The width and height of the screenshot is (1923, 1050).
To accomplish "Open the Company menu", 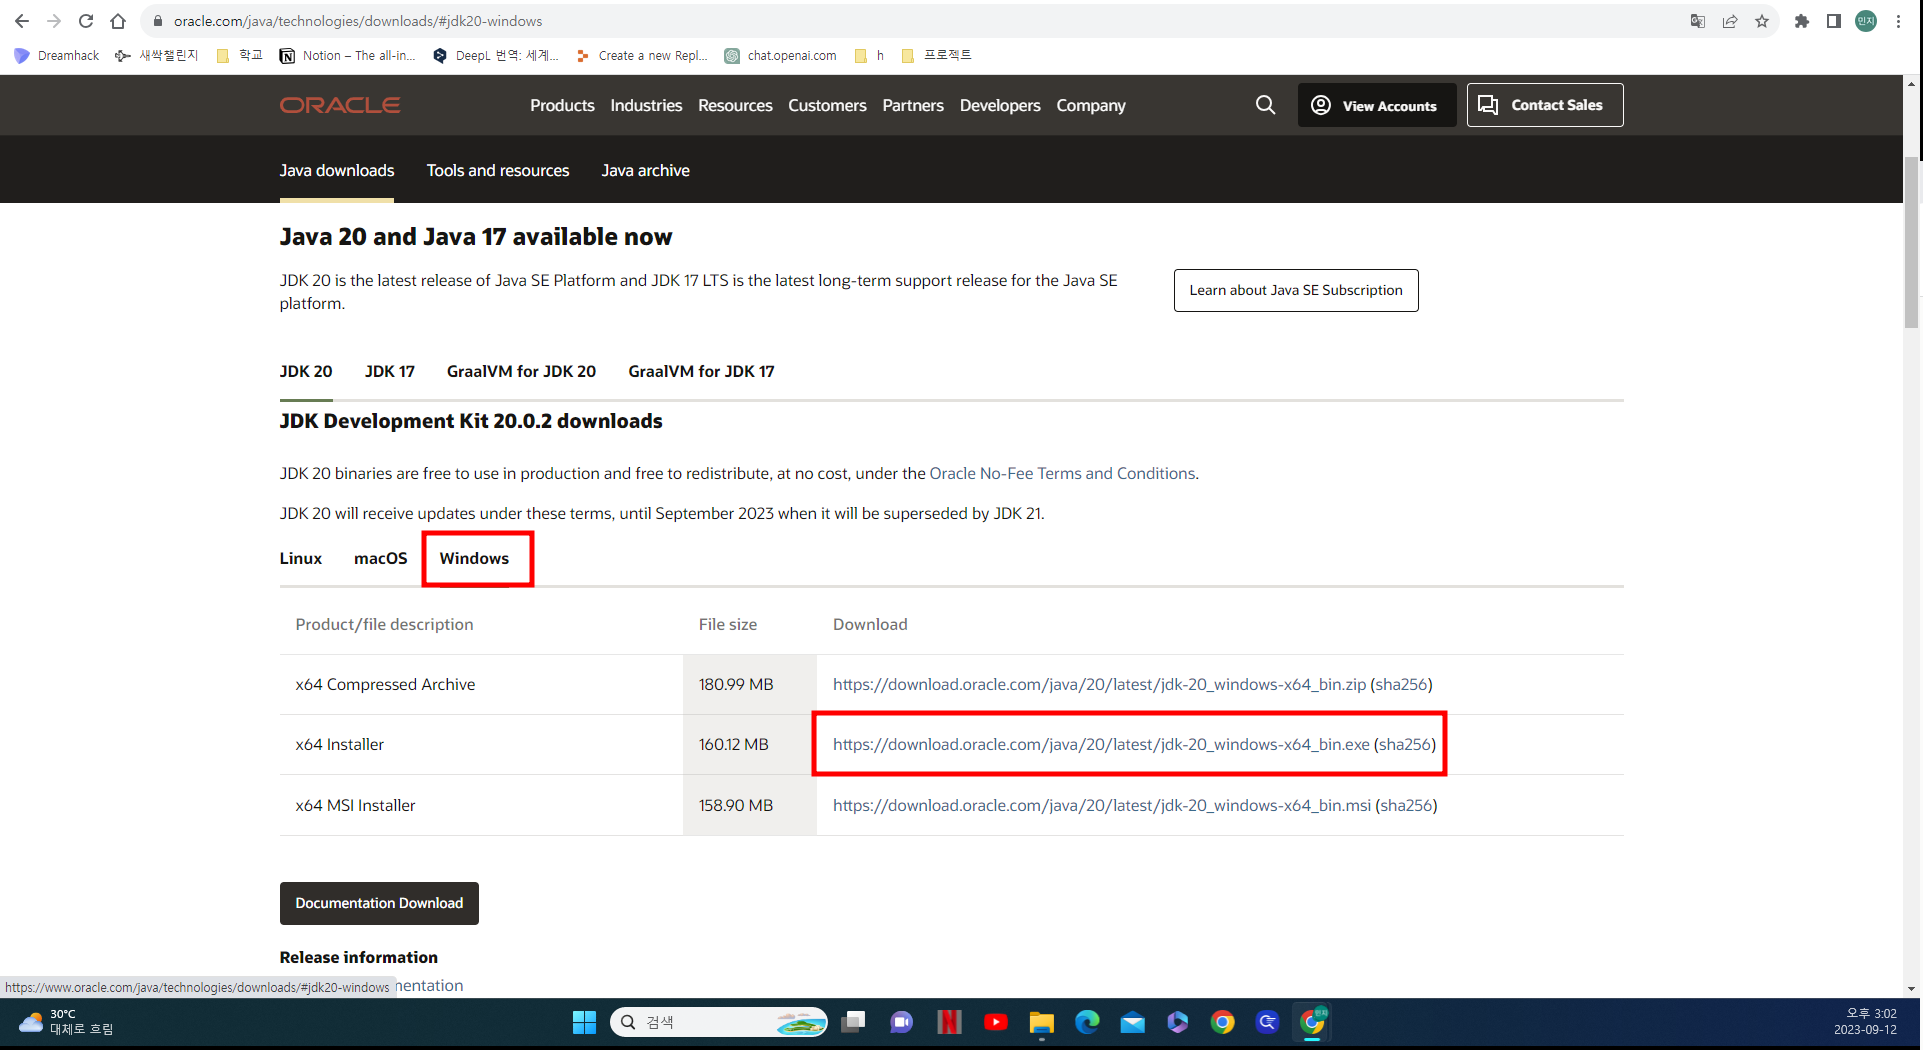I will click(x=1091, y=105).
